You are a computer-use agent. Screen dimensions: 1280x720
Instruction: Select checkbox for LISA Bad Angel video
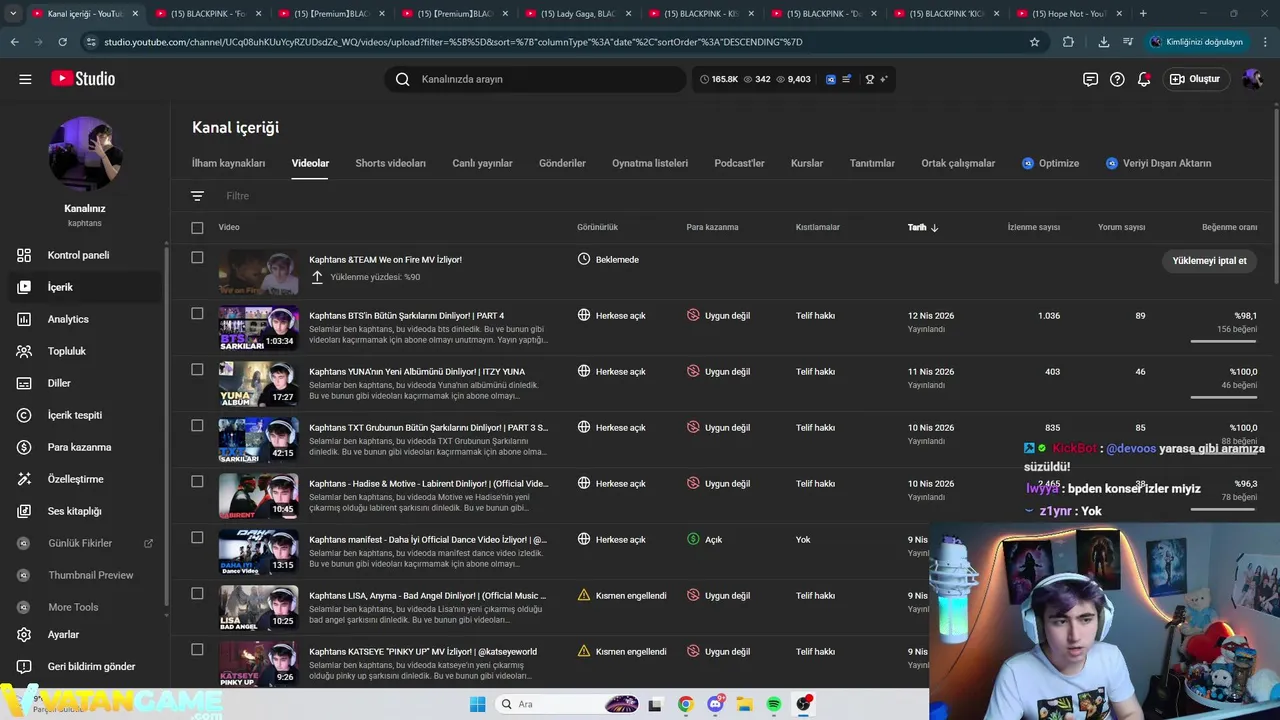pos(197,593)
